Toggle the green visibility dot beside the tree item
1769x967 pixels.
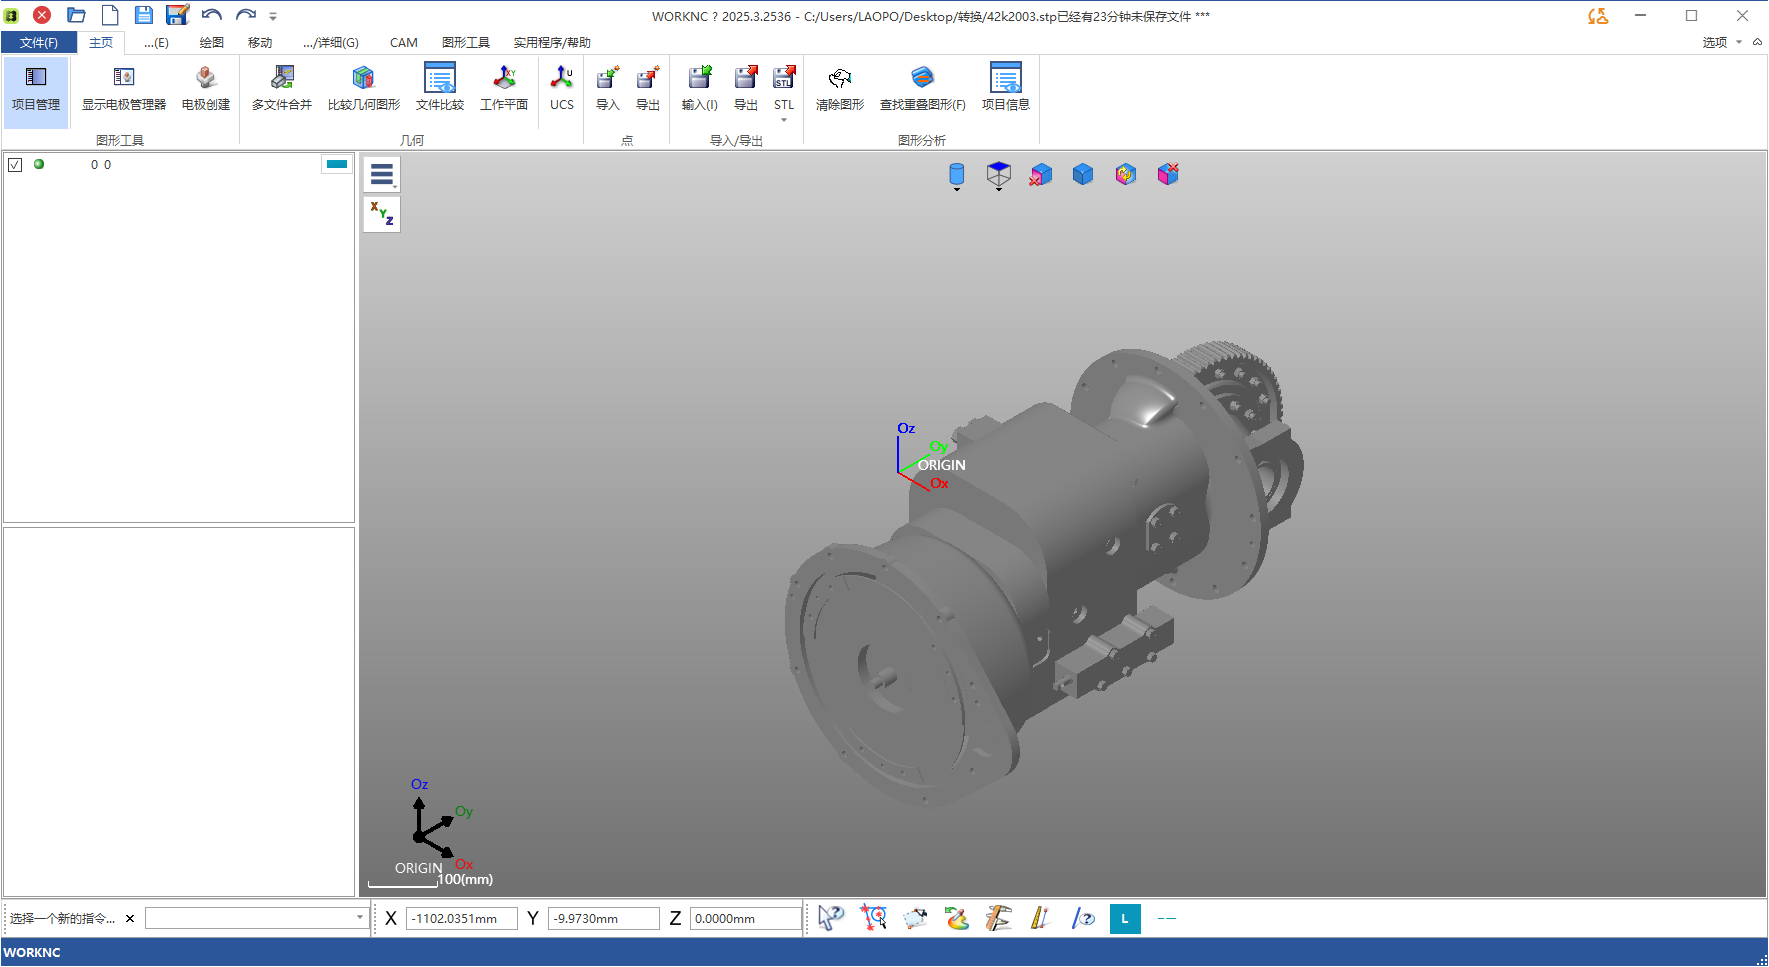[x=40, y=164]
